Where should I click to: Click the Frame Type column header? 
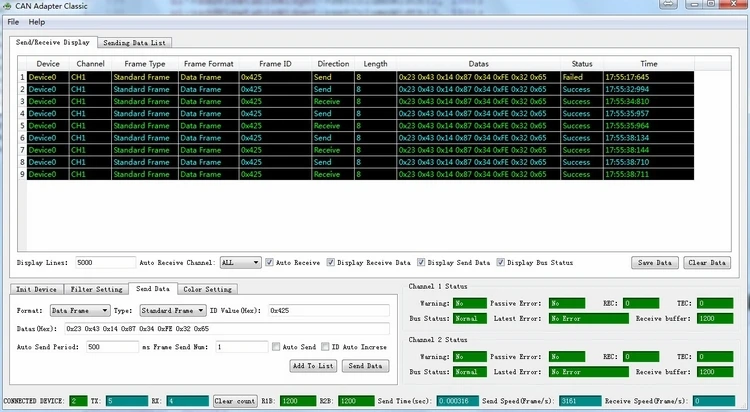tap(145, 64)
